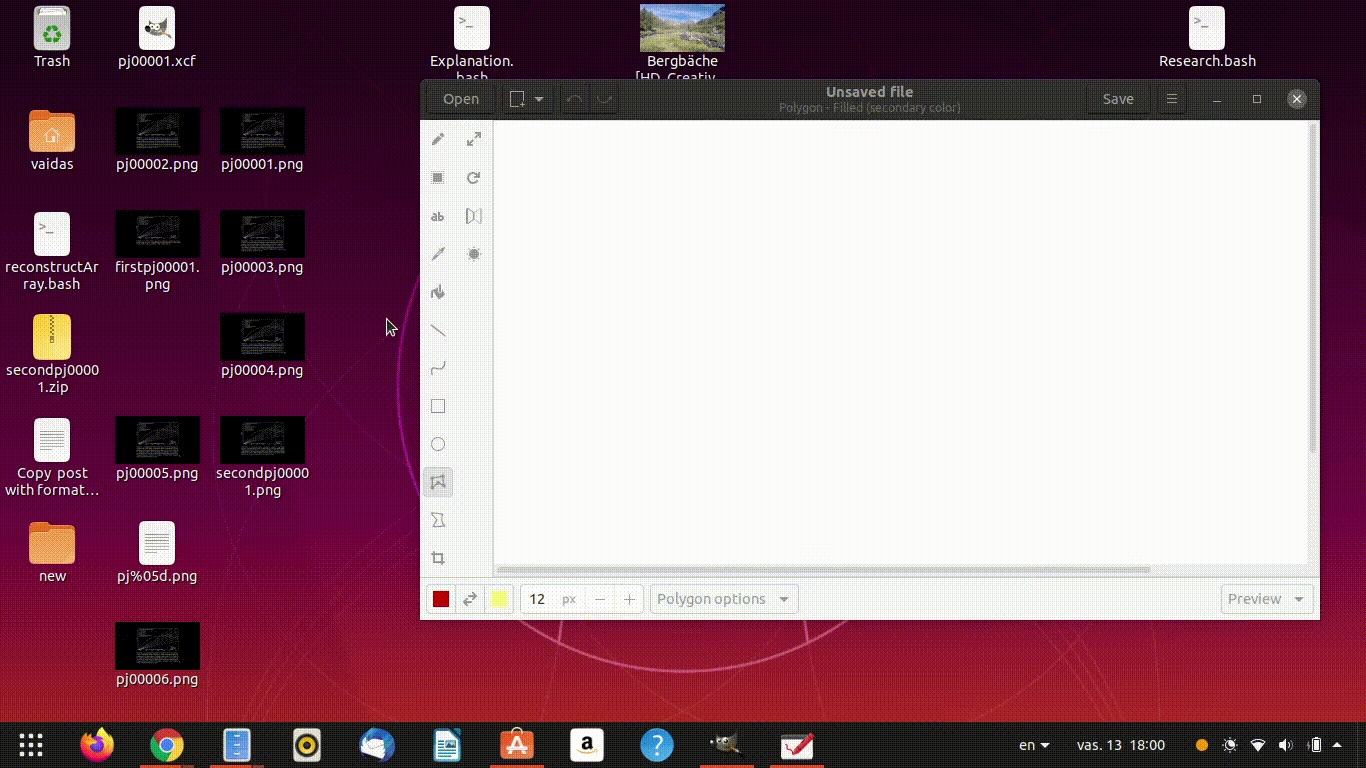Choose the Color Picker eyedropper tool
Viewport: 1366px width, 768px height.
(x=438, y=254)
